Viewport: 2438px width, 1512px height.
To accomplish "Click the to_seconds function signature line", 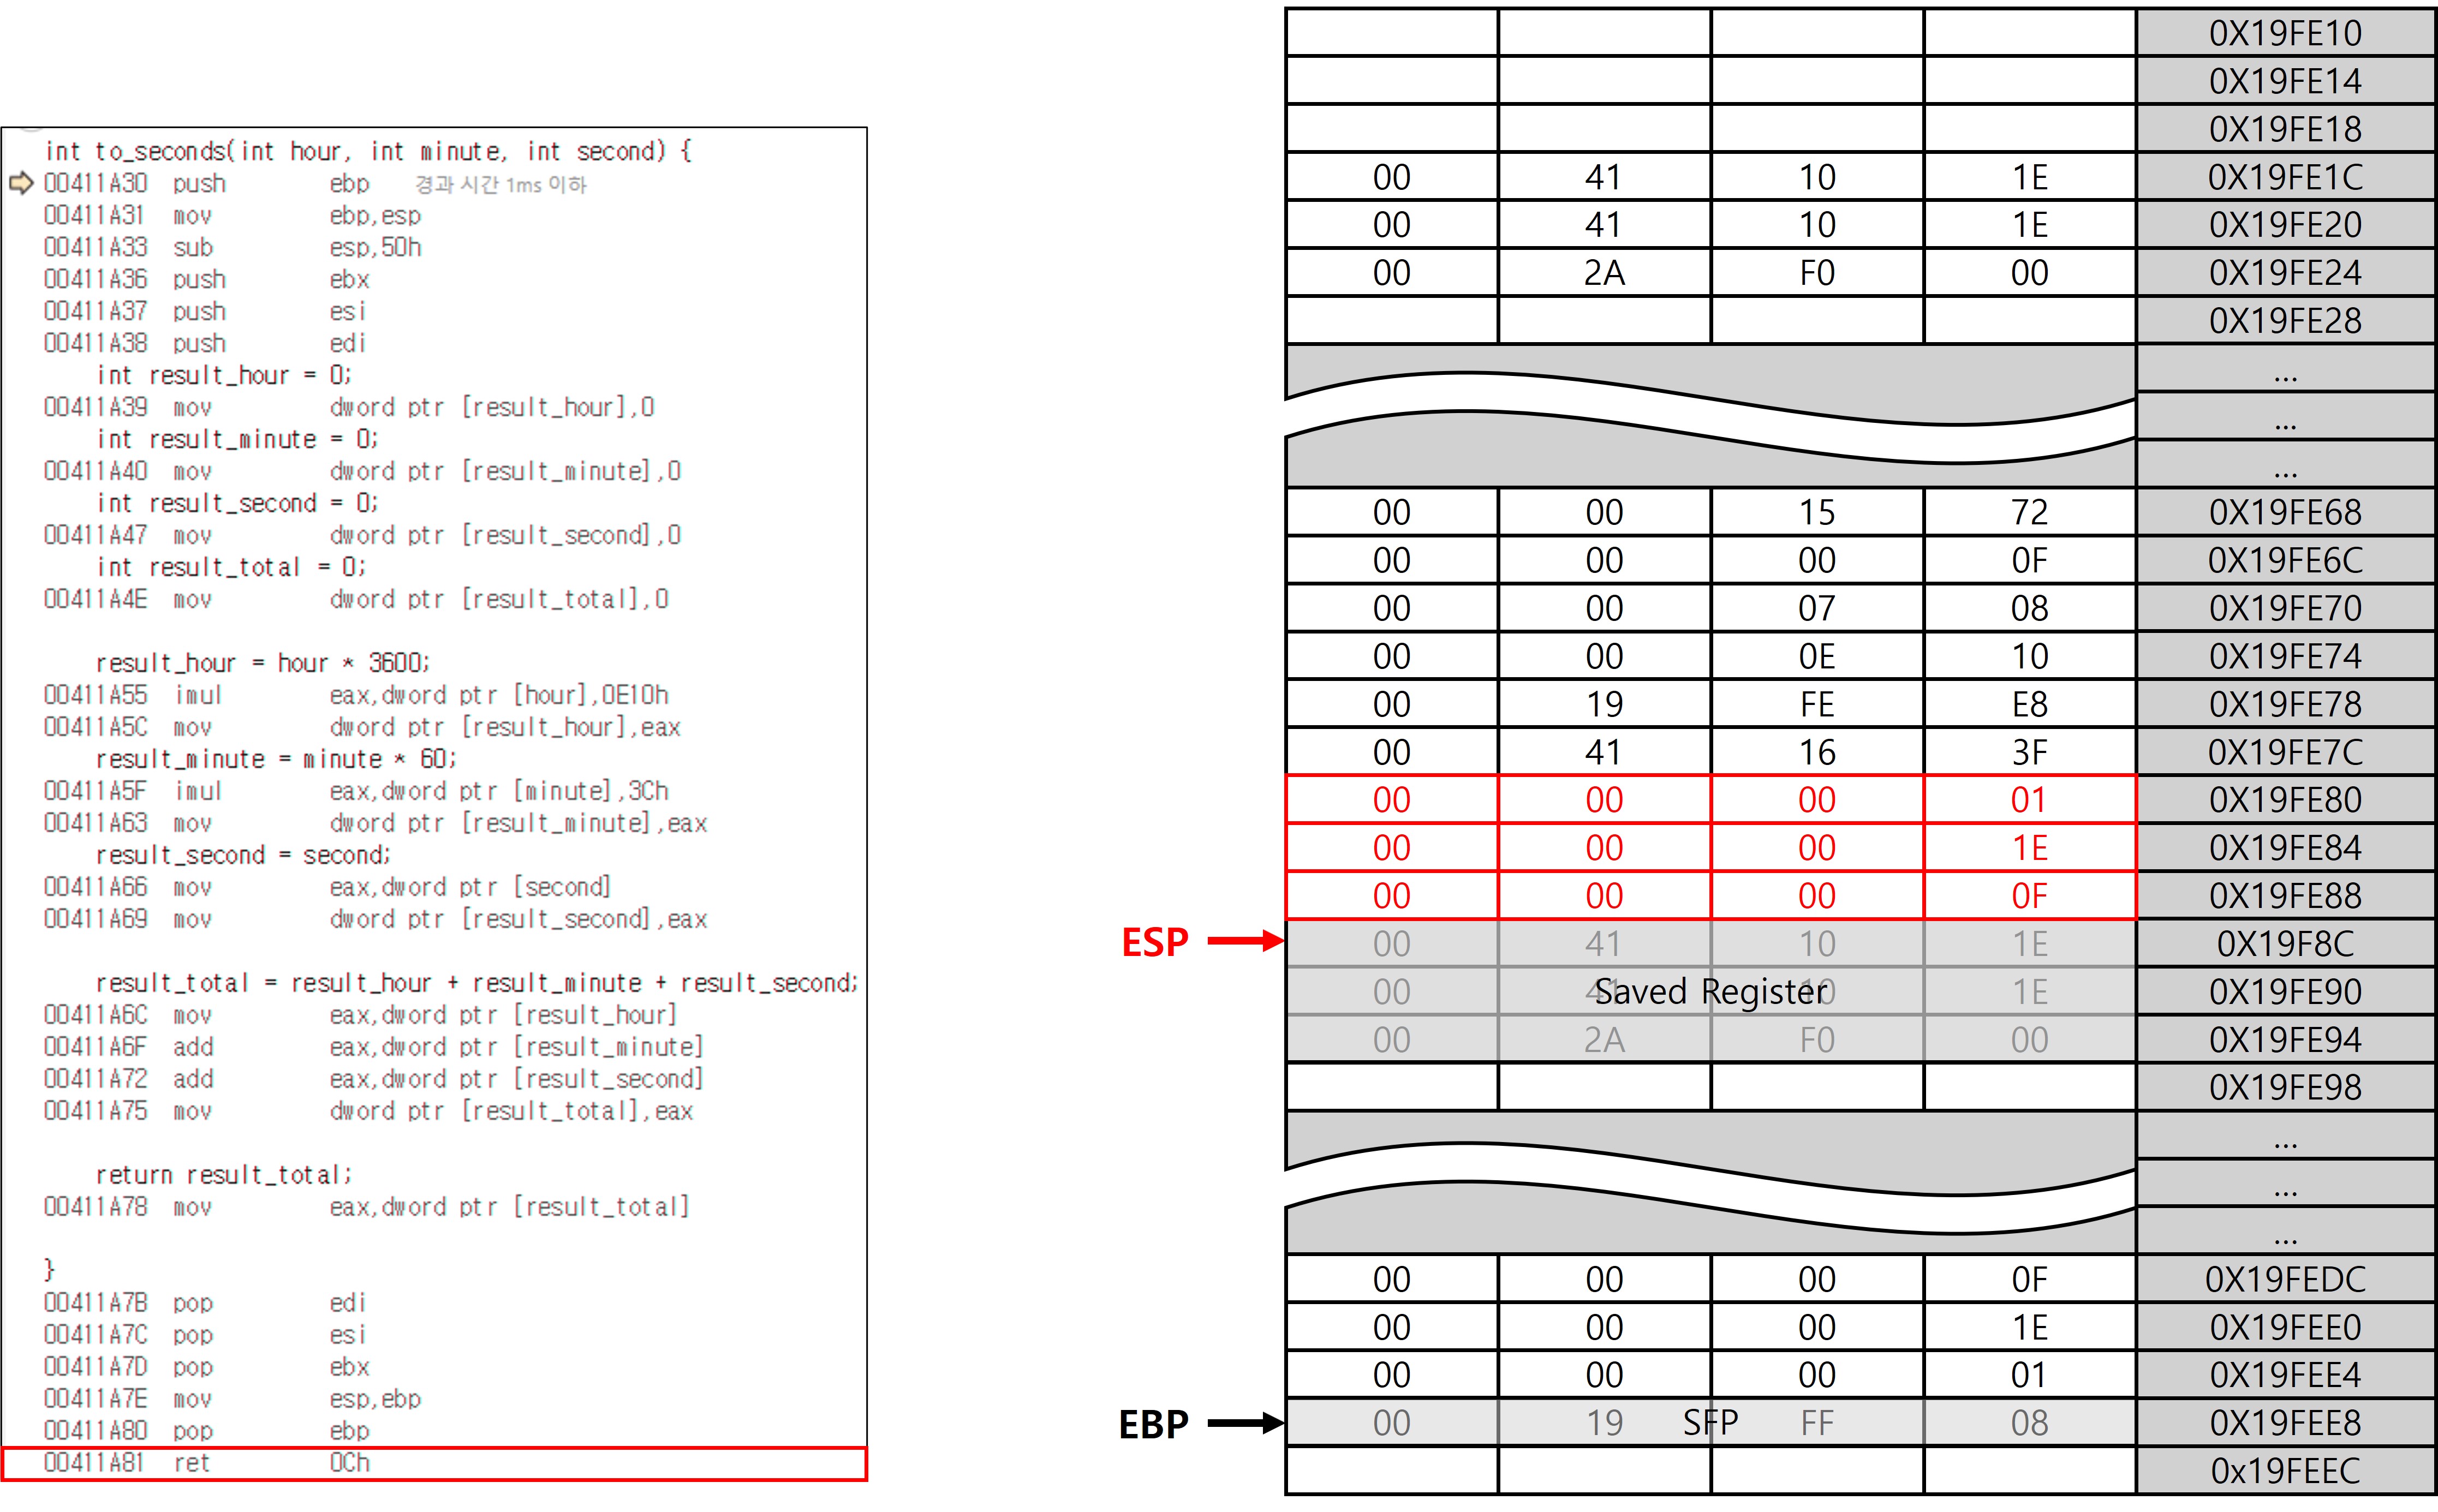I will (x=368, y=151).
